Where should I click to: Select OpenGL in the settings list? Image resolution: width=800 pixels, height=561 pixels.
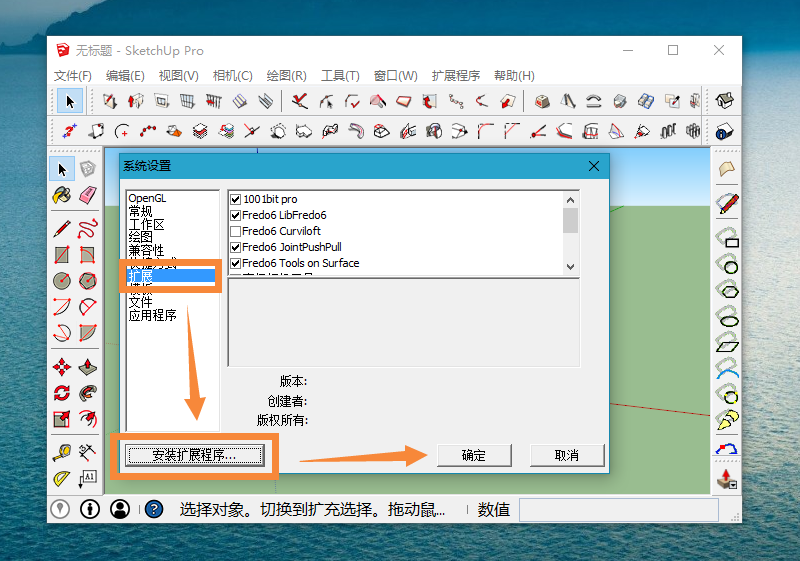(x=147, y=198)
